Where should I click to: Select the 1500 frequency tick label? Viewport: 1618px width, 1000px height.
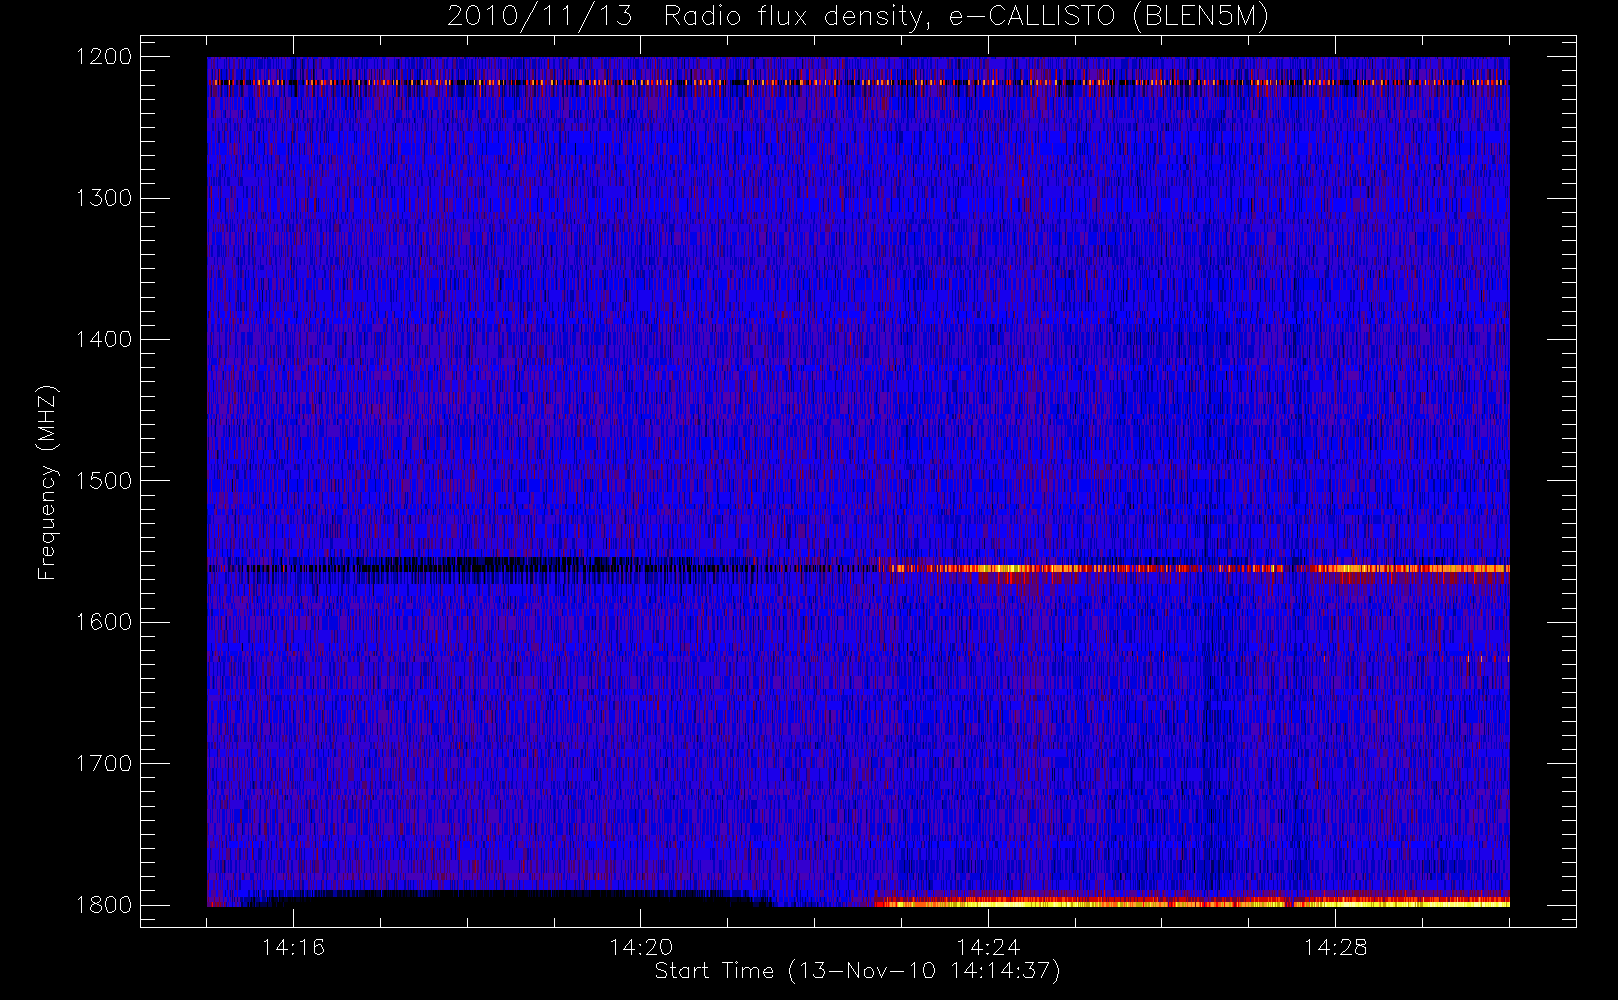[x=104, y=481]
